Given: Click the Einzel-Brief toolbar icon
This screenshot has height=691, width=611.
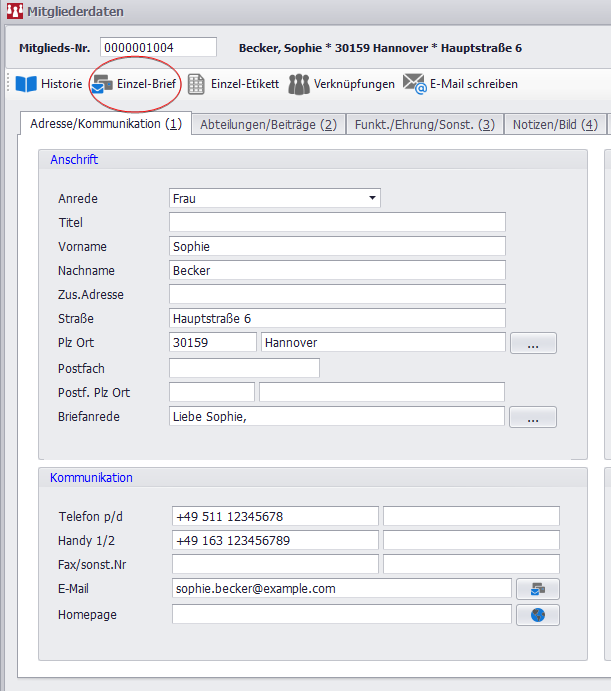Looking at the screenshot, I should tap(102, 85).
